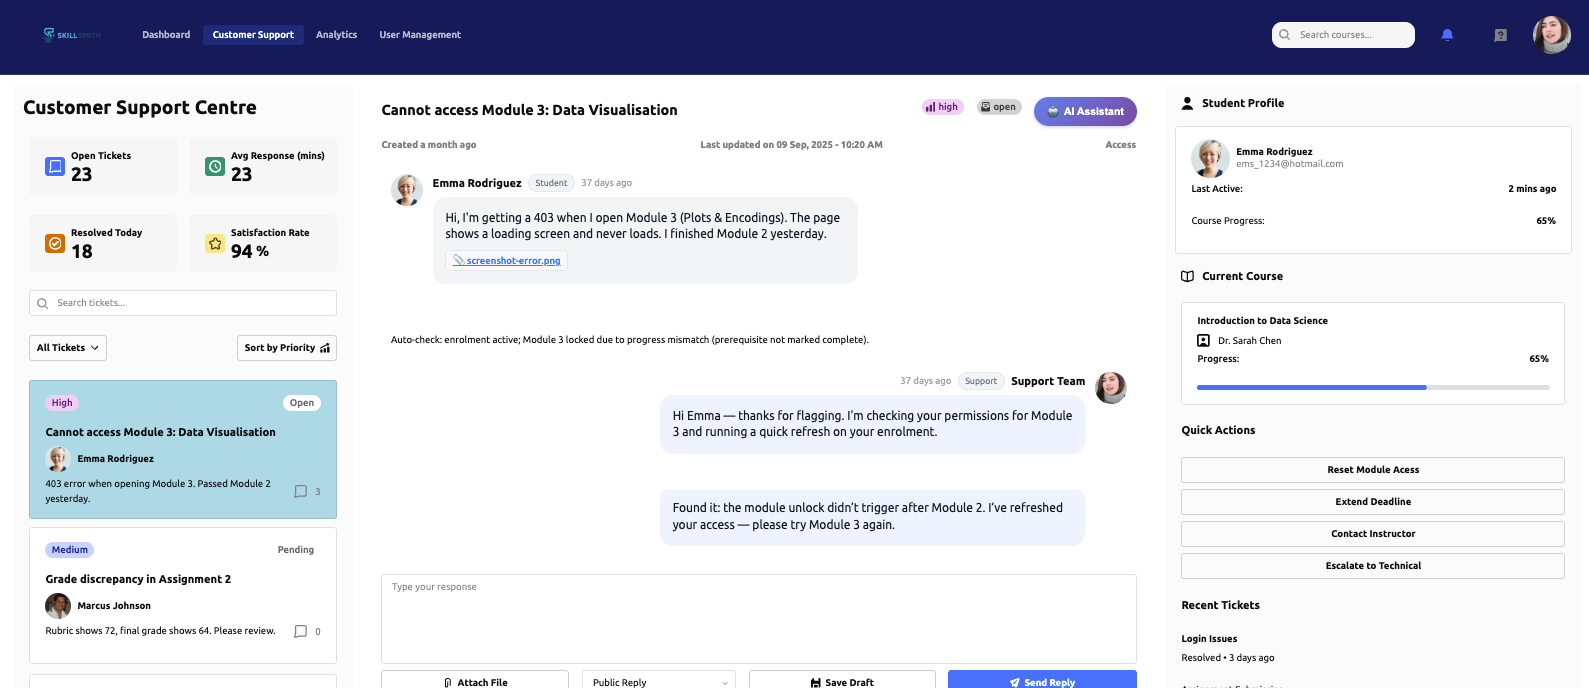The height and width of the screenshot is (688, 1589).
Task: Click the Avg Response clock icon
Action: click(215, 166)
